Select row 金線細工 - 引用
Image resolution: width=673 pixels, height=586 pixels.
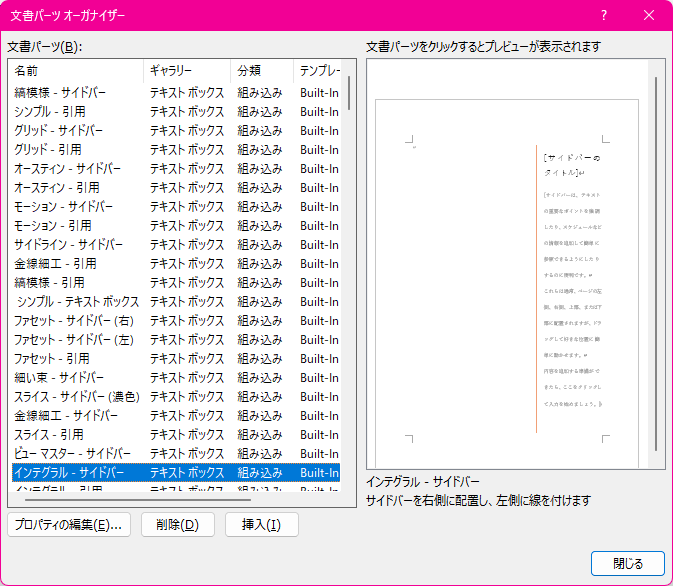click(x=176, y=264)
